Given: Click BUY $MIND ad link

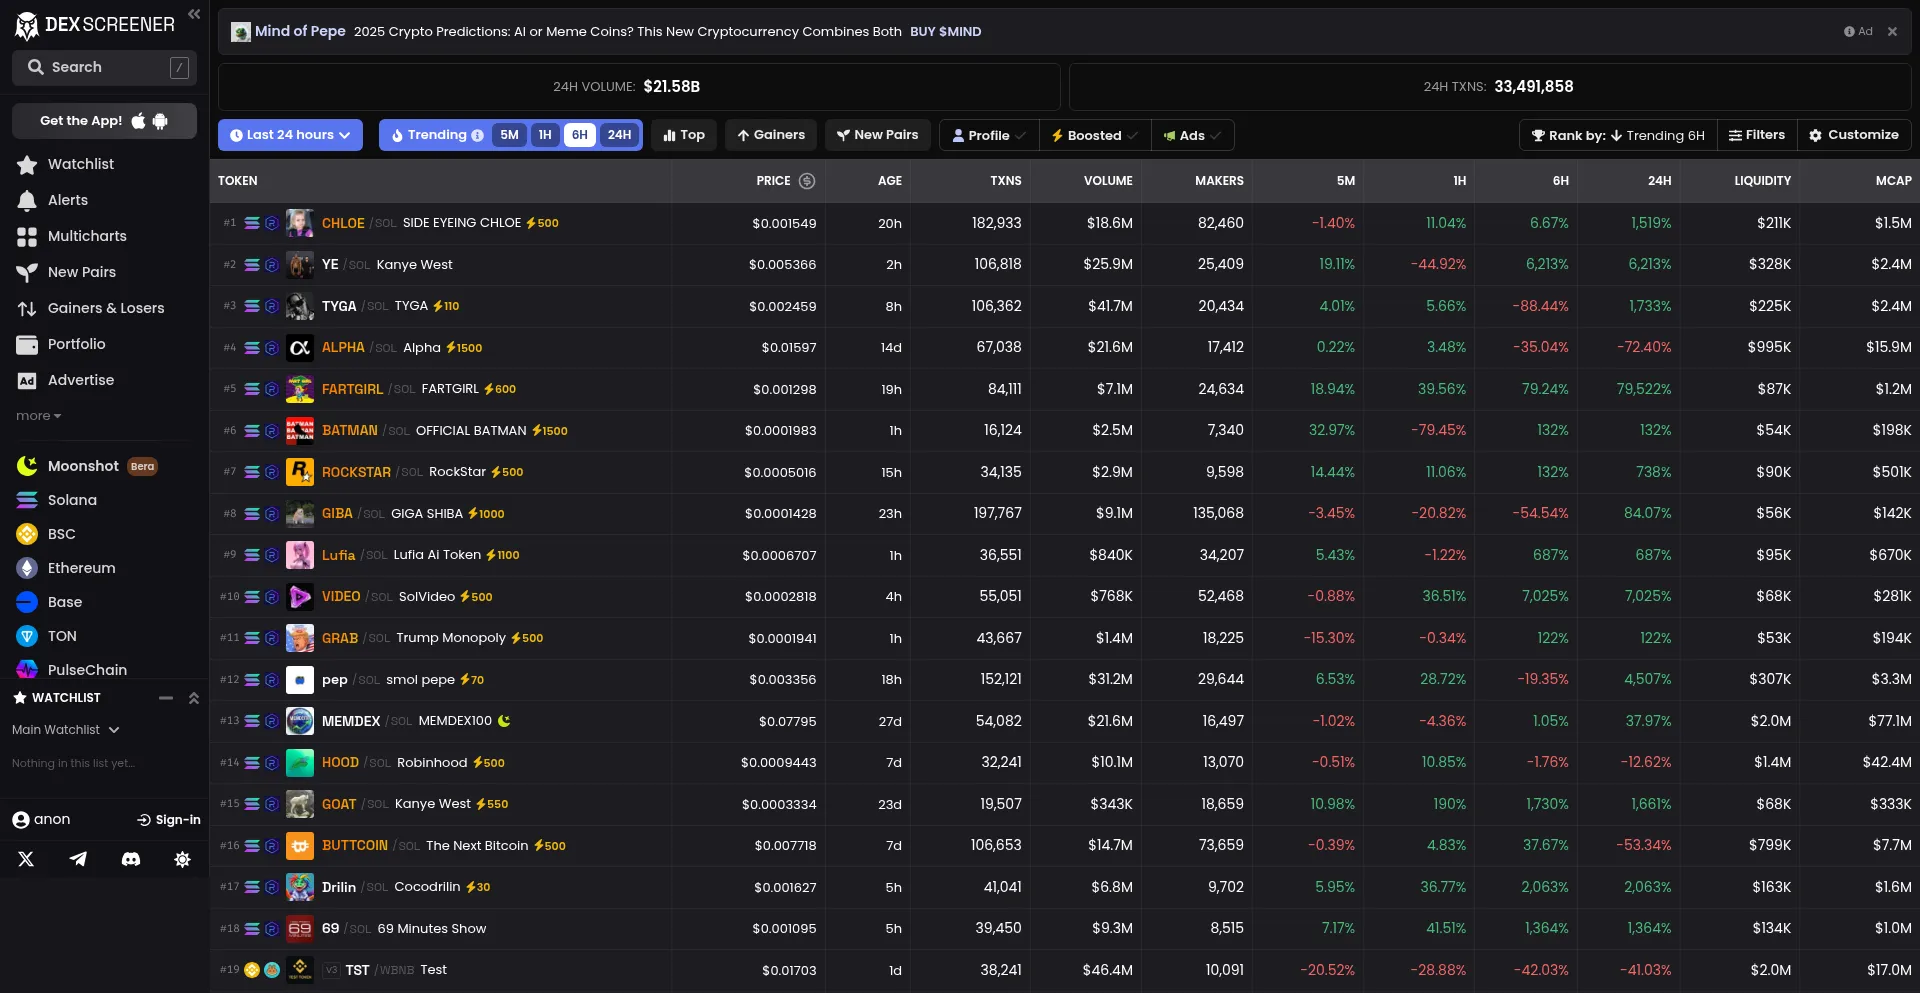Looking at the screenshot, I should [945, 32].
